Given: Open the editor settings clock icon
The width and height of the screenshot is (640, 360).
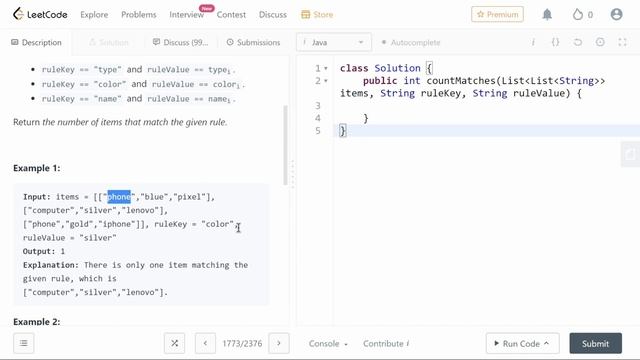Looking at the screenshot, I should (x=600, y=42).
